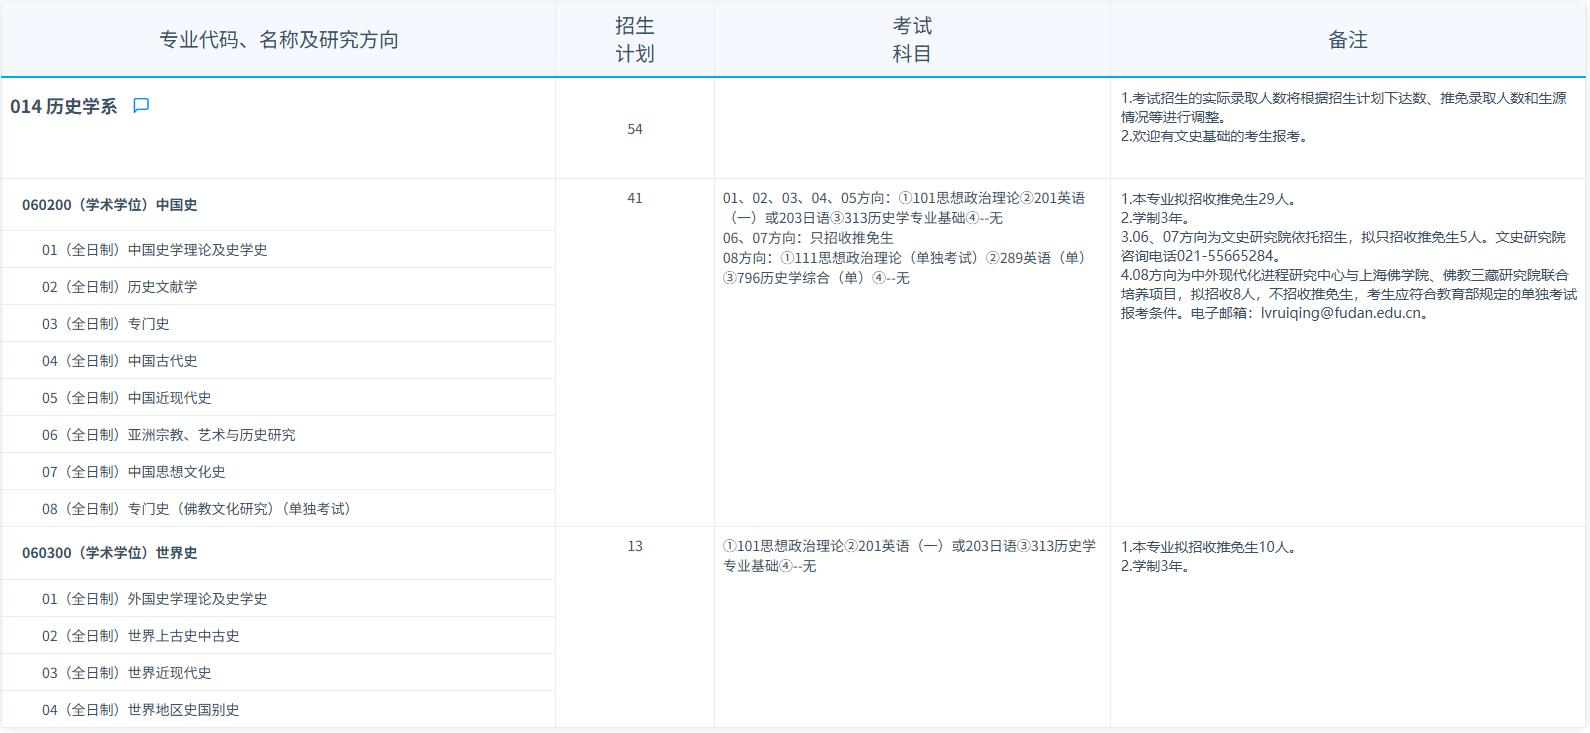
Task: Select direction 03 世界近现代史
Action: coord(127,673)
